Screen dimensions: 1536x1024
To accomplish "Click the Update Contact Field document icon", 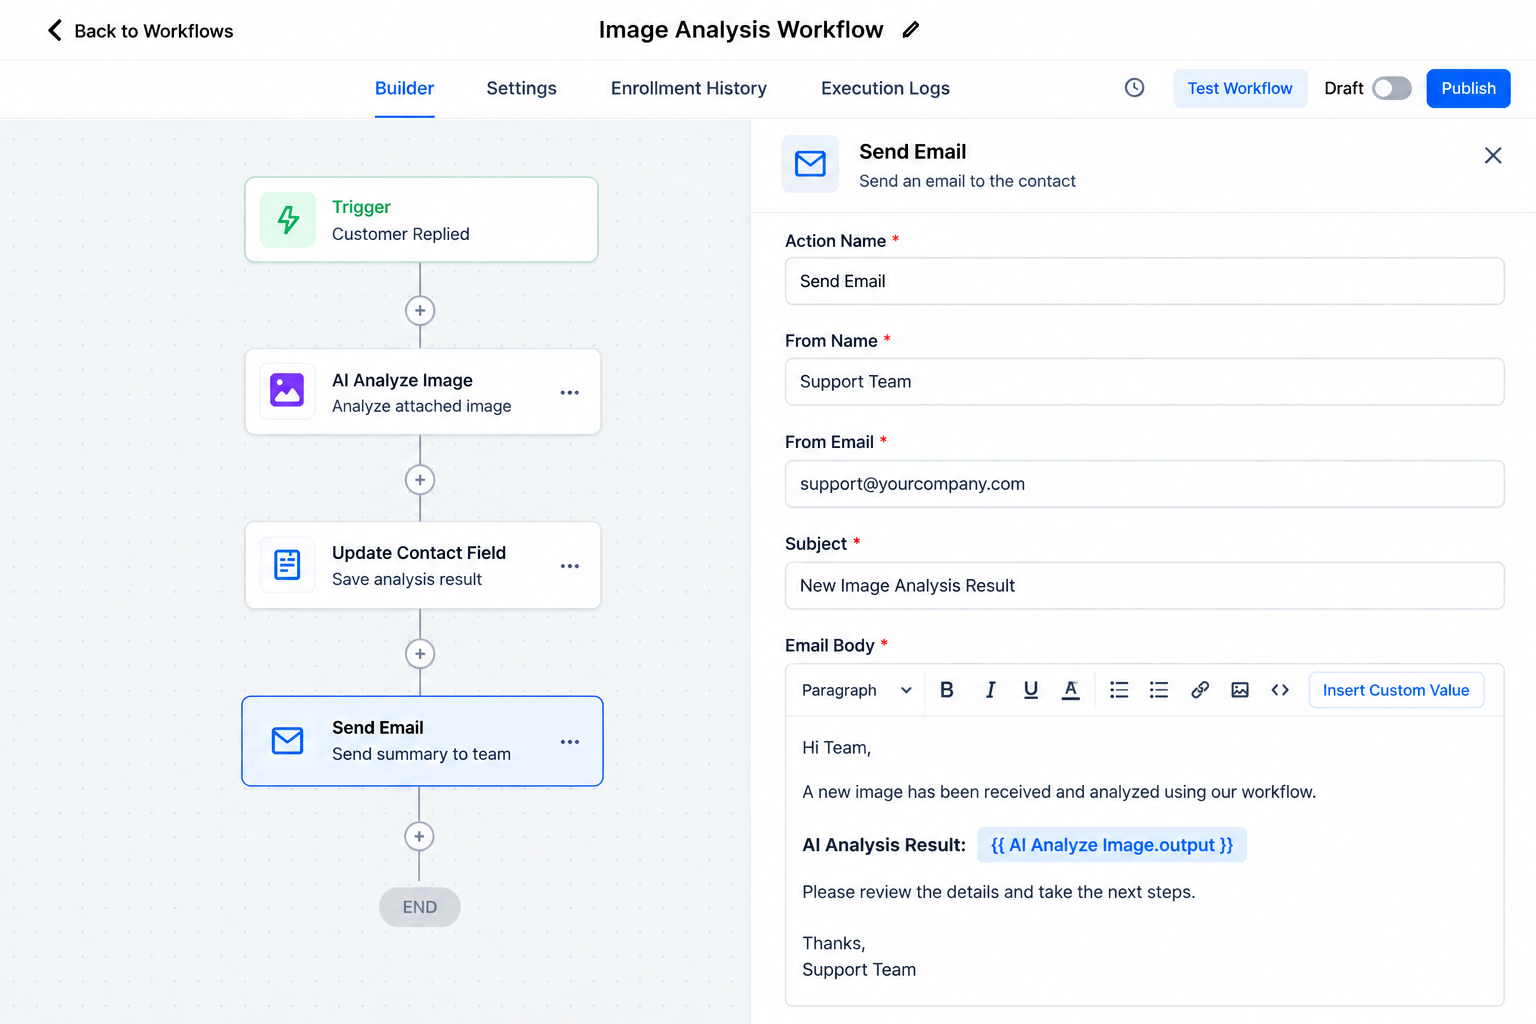I will (x=287, y=565).
